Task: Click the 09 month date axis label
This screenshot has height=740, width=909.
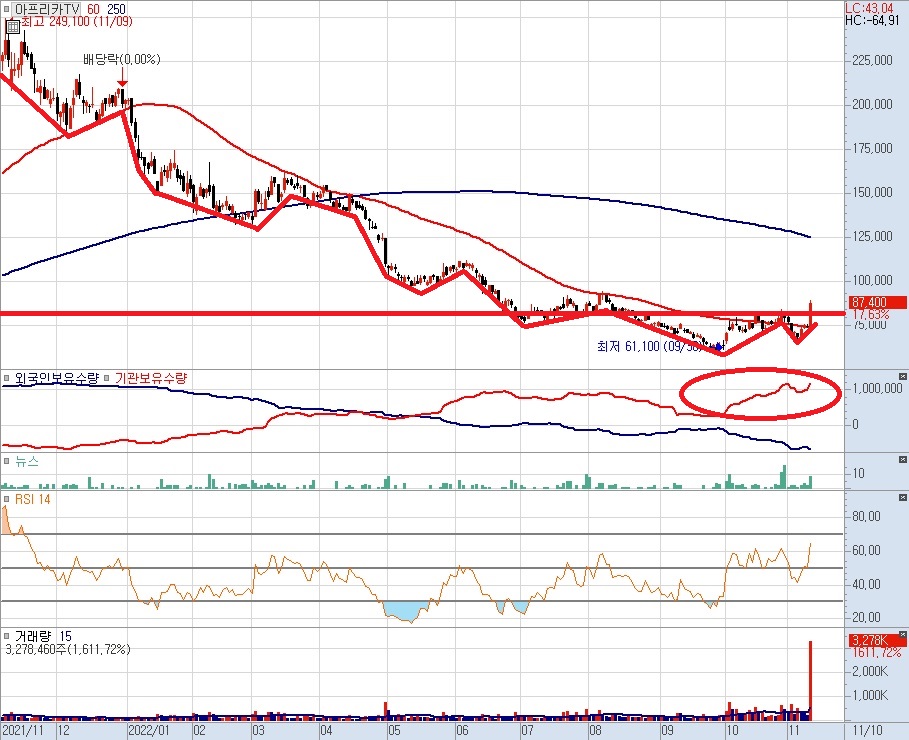Action: pyautogui.click(x=667, y=730)
